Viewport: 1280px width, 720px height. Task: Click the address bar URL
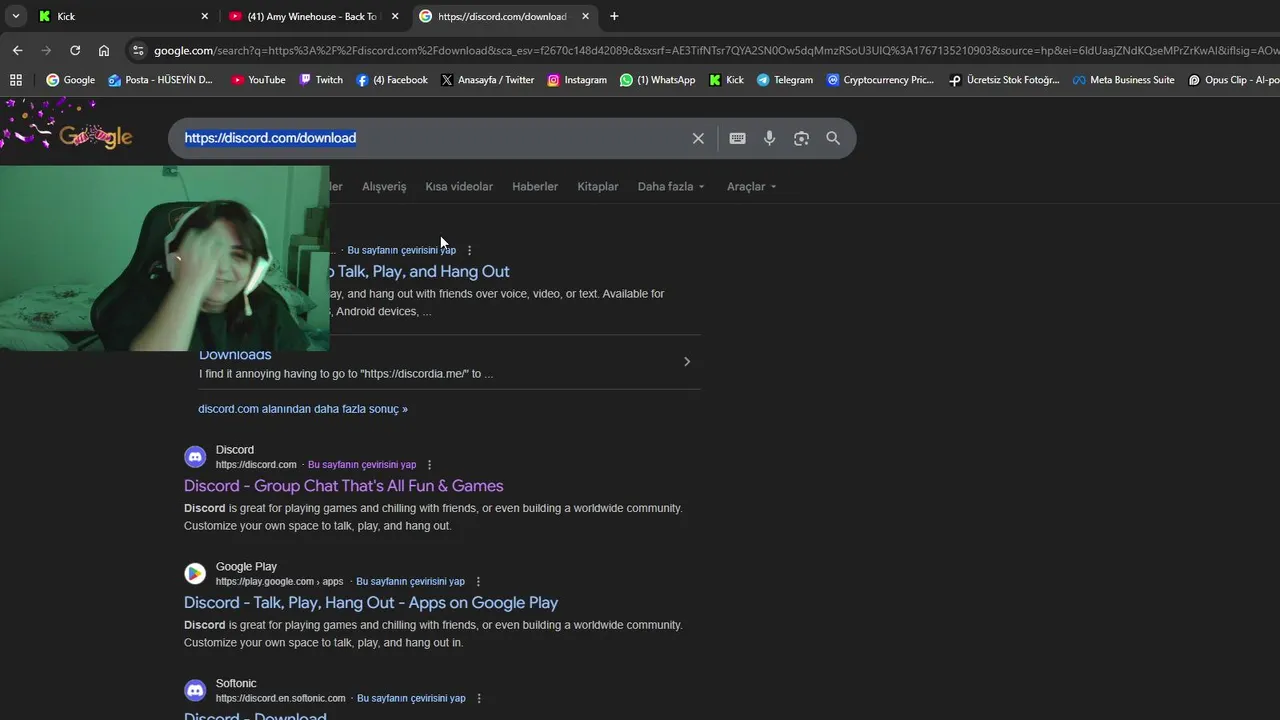click(x=715, y=50)
